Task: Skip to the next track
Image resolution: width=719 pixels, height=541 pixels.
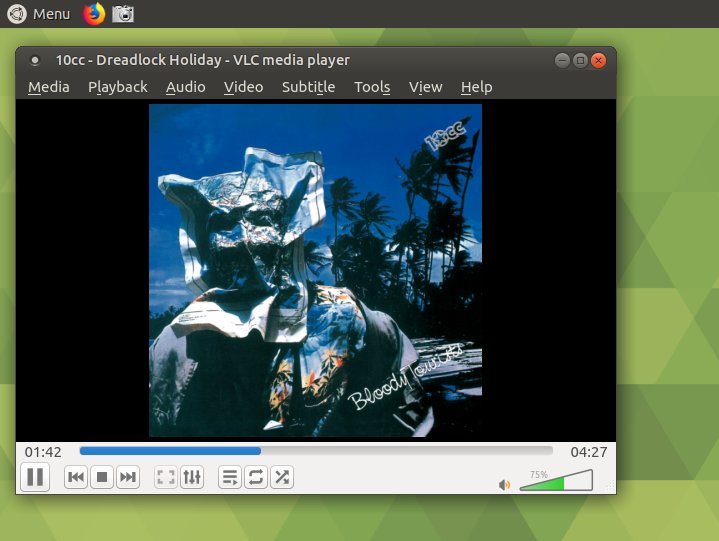Action: (128, 477)
